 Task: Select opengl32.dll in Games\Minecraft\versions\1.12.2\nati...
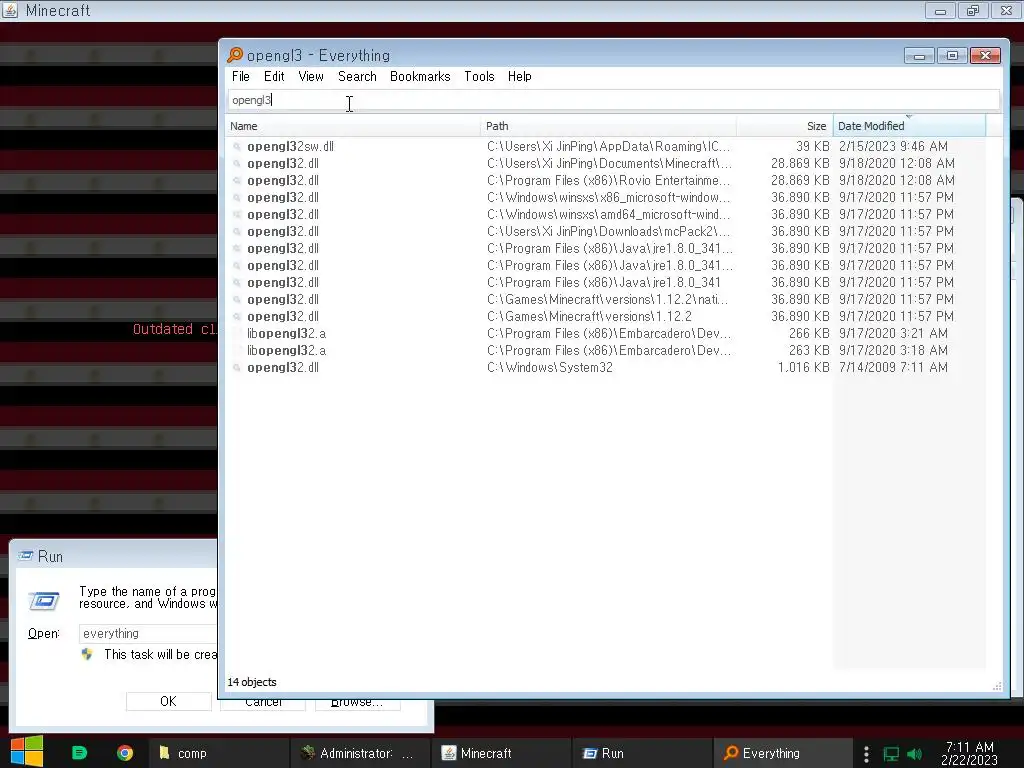pos(283,299)
